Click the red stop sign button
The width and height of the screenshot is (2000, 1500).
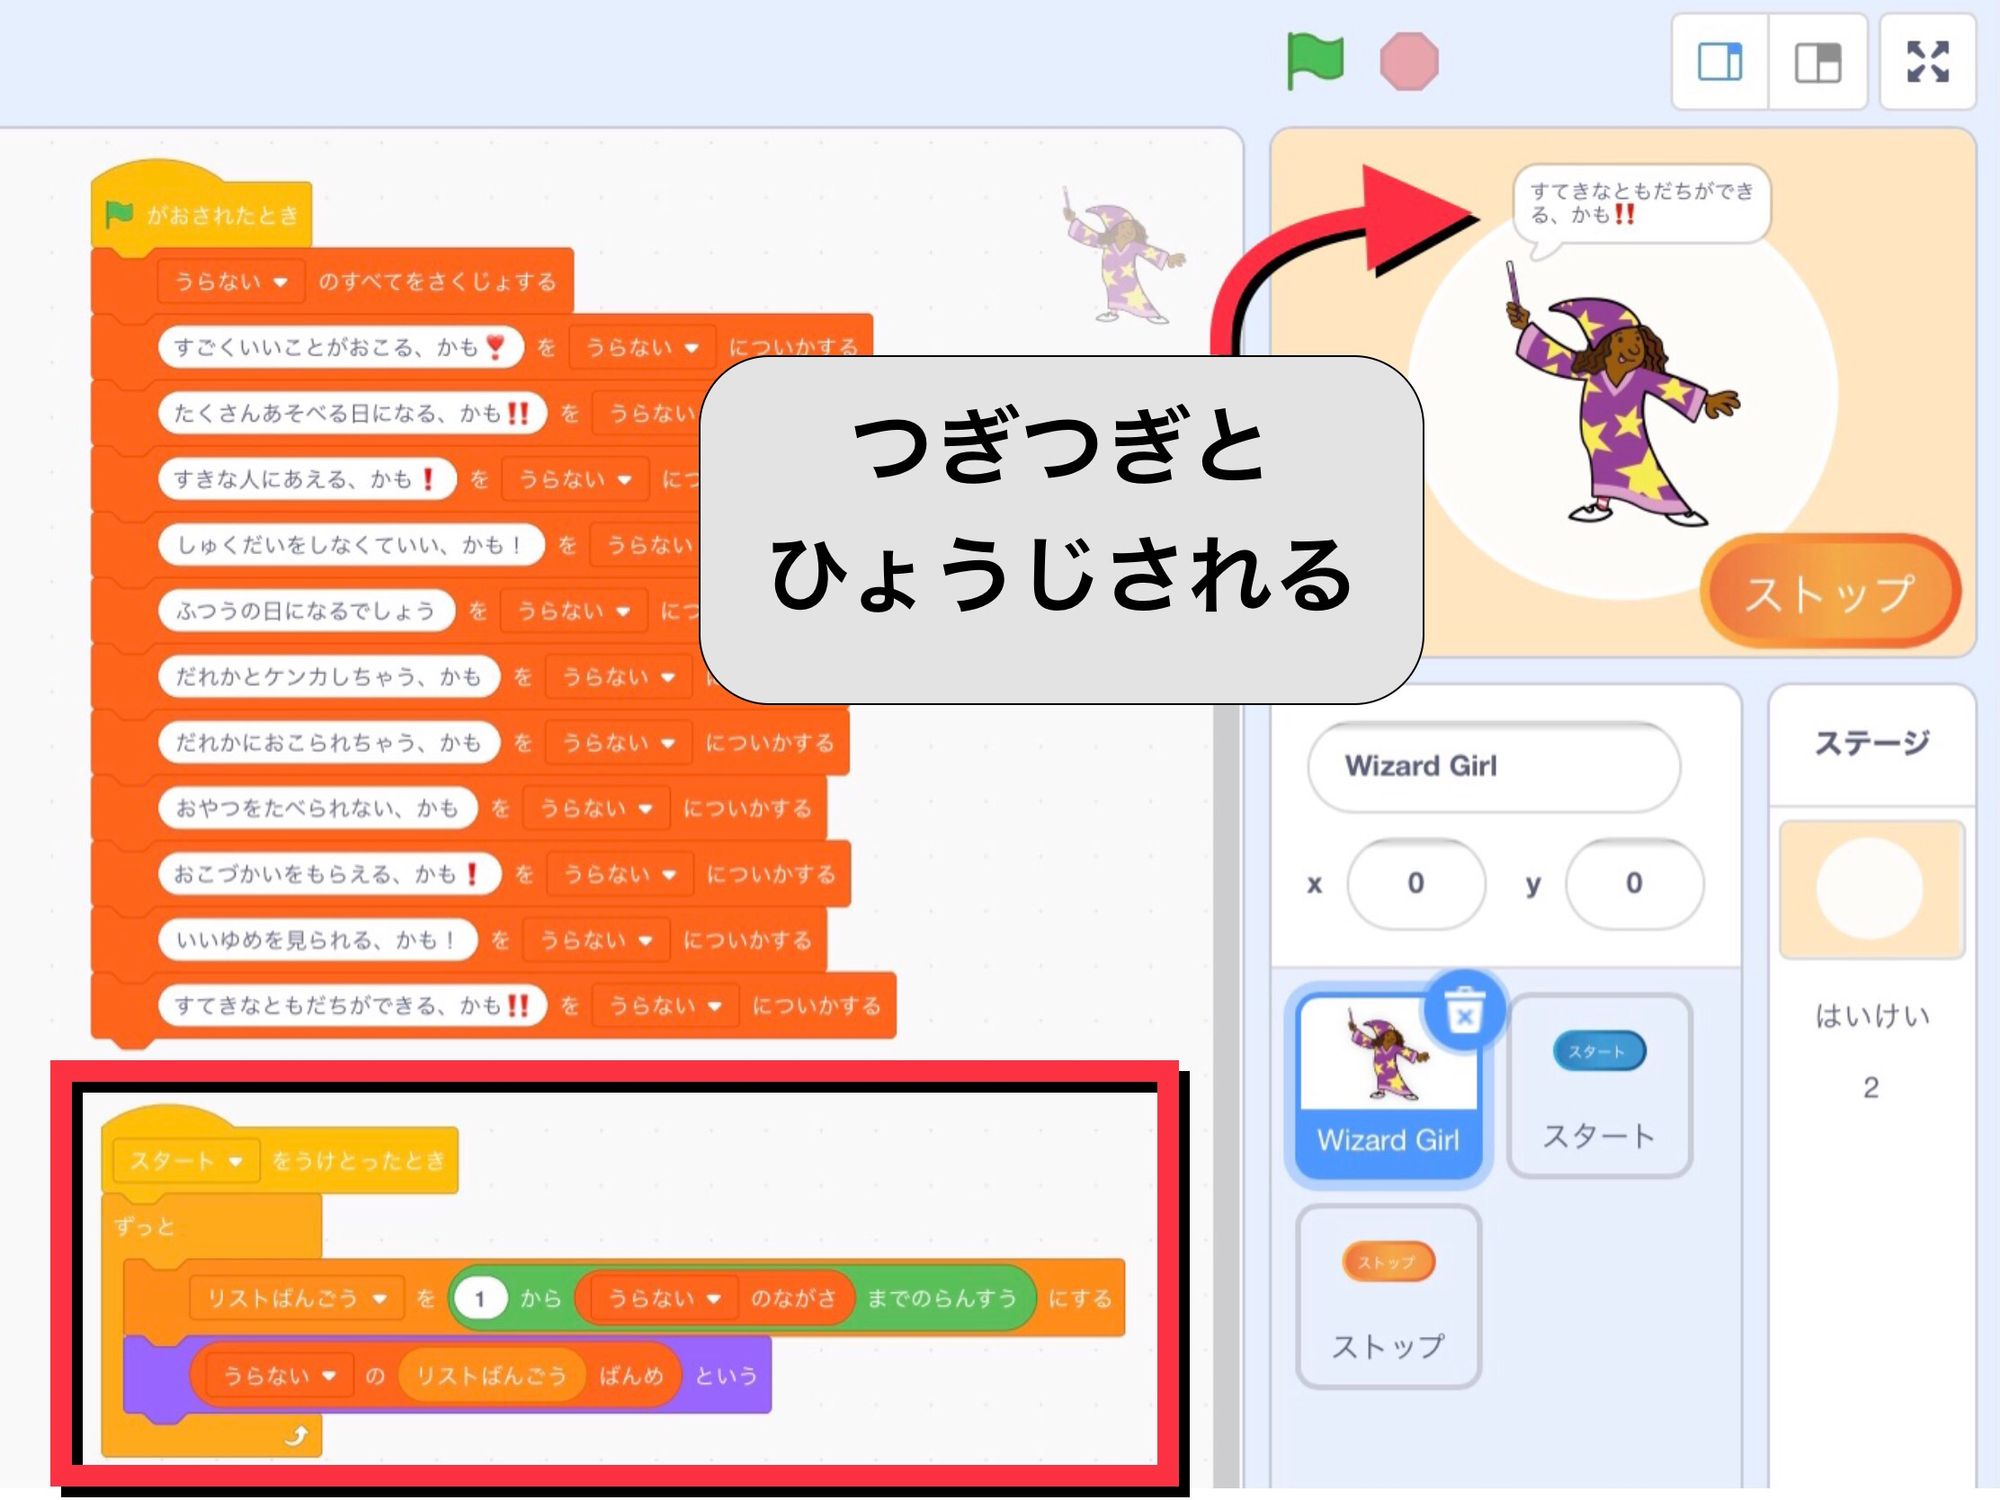tap(1409, 62)
